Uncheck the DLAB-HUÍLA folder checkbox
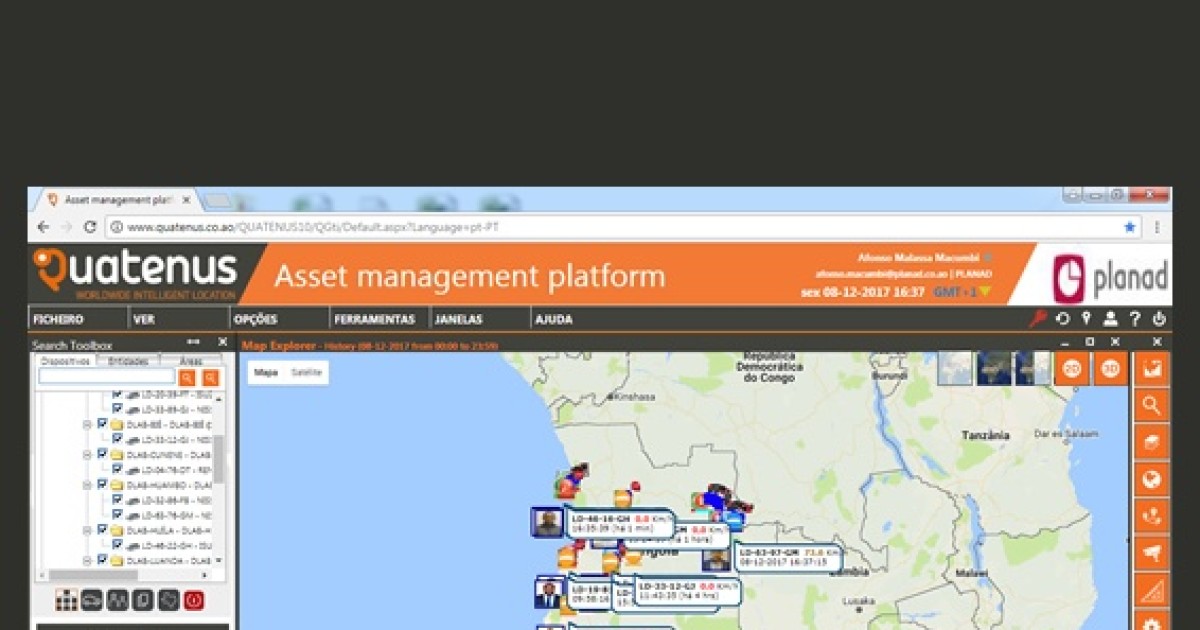This screenshot has width=1200, height=630. click(102, 530)
